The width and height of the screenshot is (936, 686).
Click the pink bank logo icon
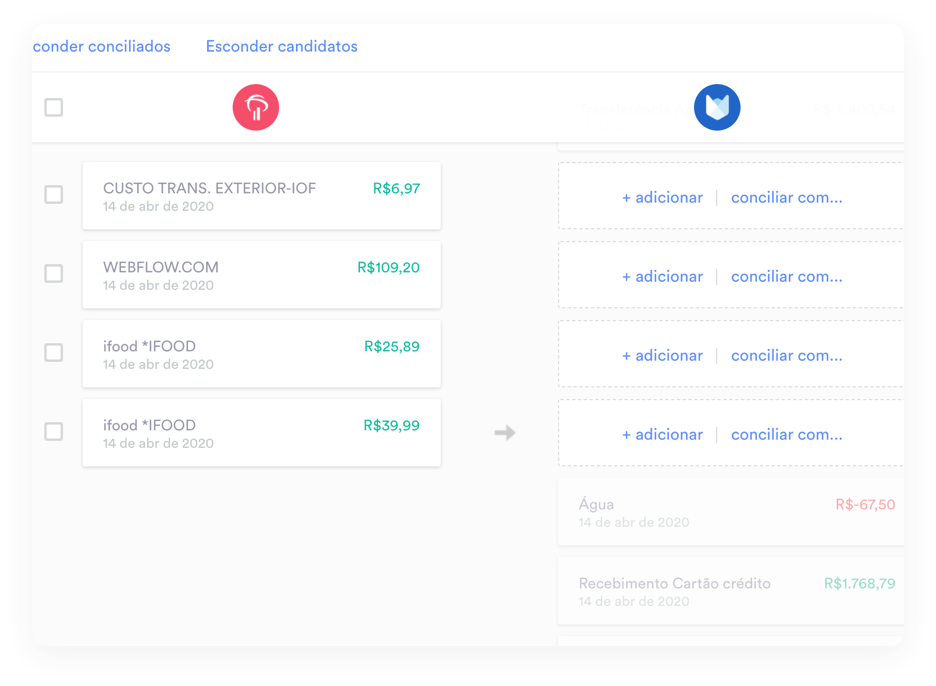[255, 107]
